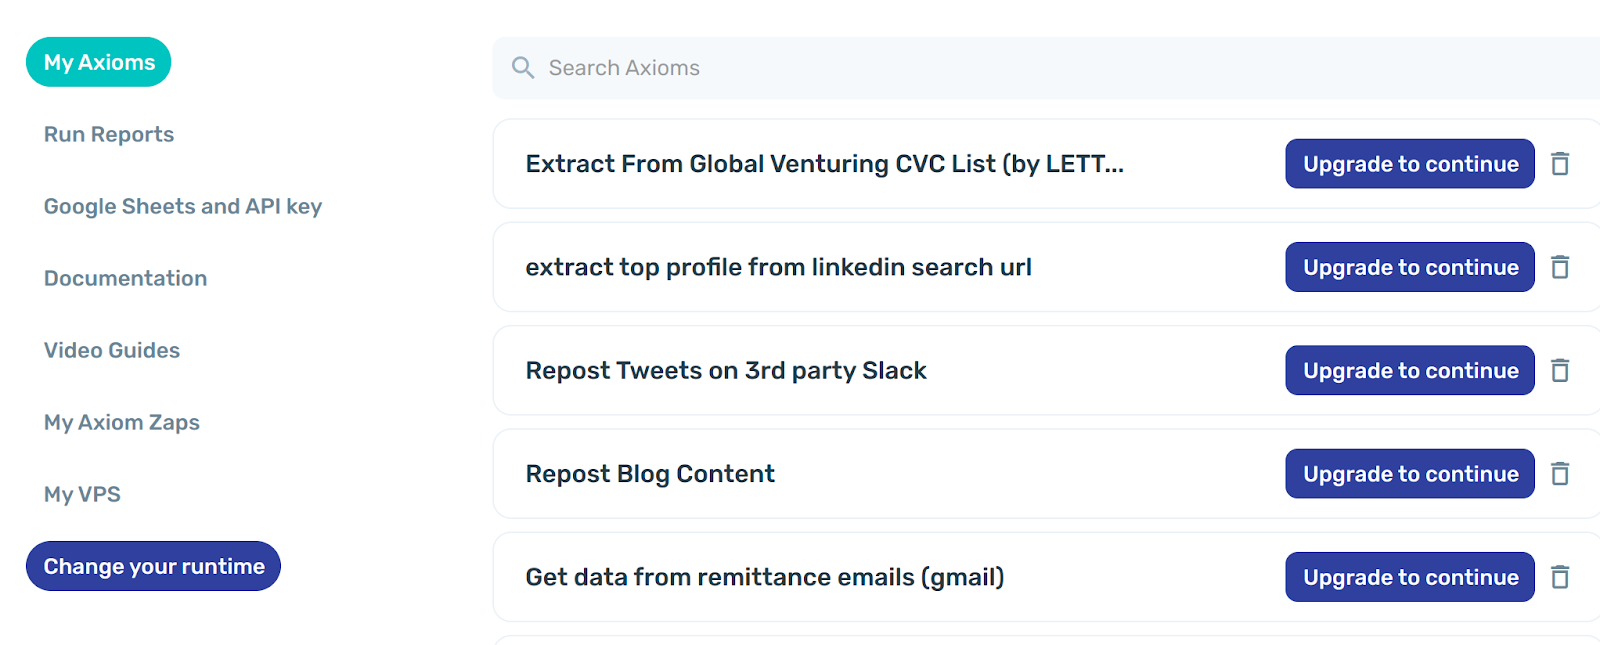Open Google Sheets and API key page

[x=183, y=206]
